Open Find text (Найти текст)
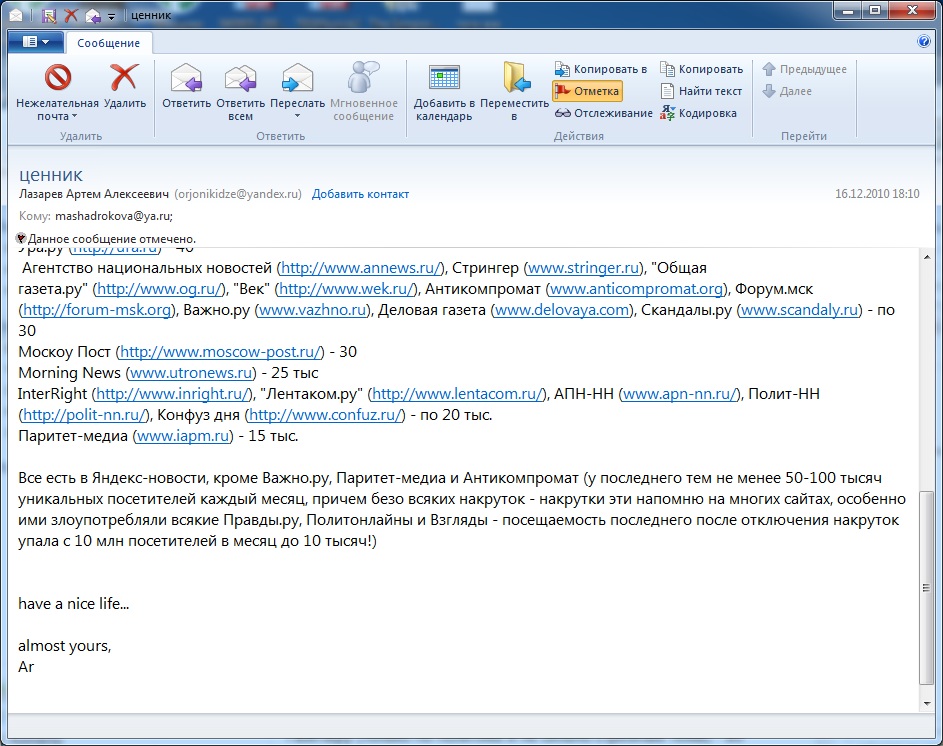This screenshot has width=943, height=746. coord(701,91)
